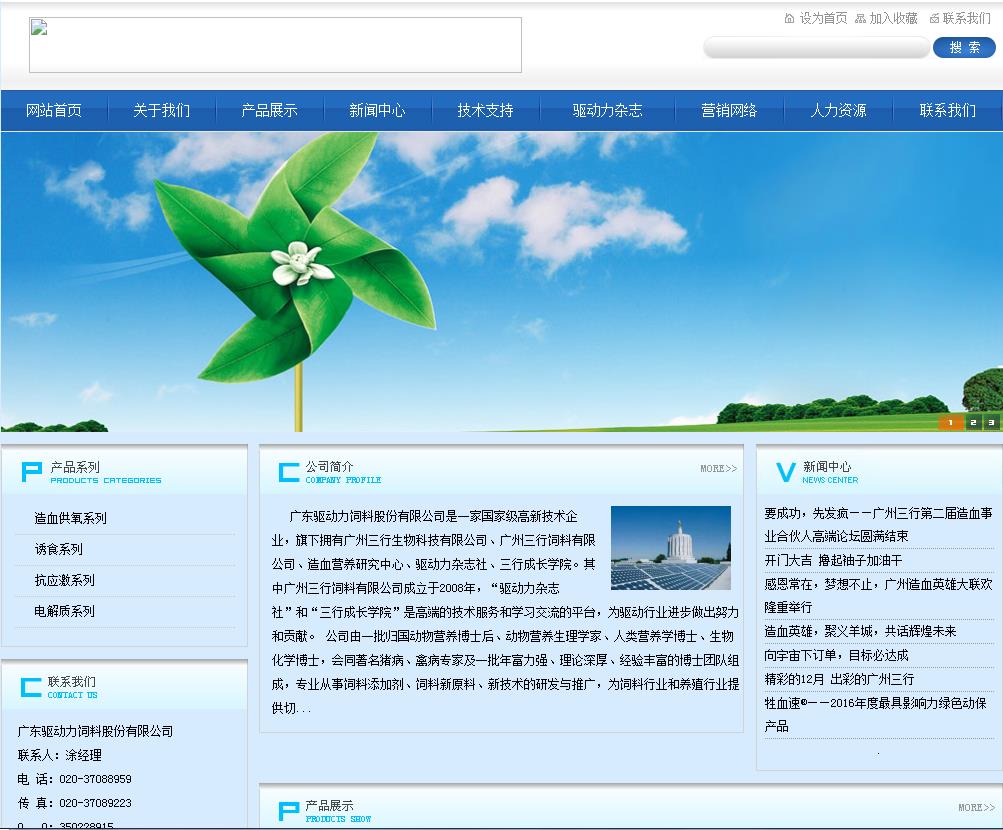The image size is (1003, 830).
Task: Click MORE>> in the 公司简介 panel
Action: coord(719,469)
